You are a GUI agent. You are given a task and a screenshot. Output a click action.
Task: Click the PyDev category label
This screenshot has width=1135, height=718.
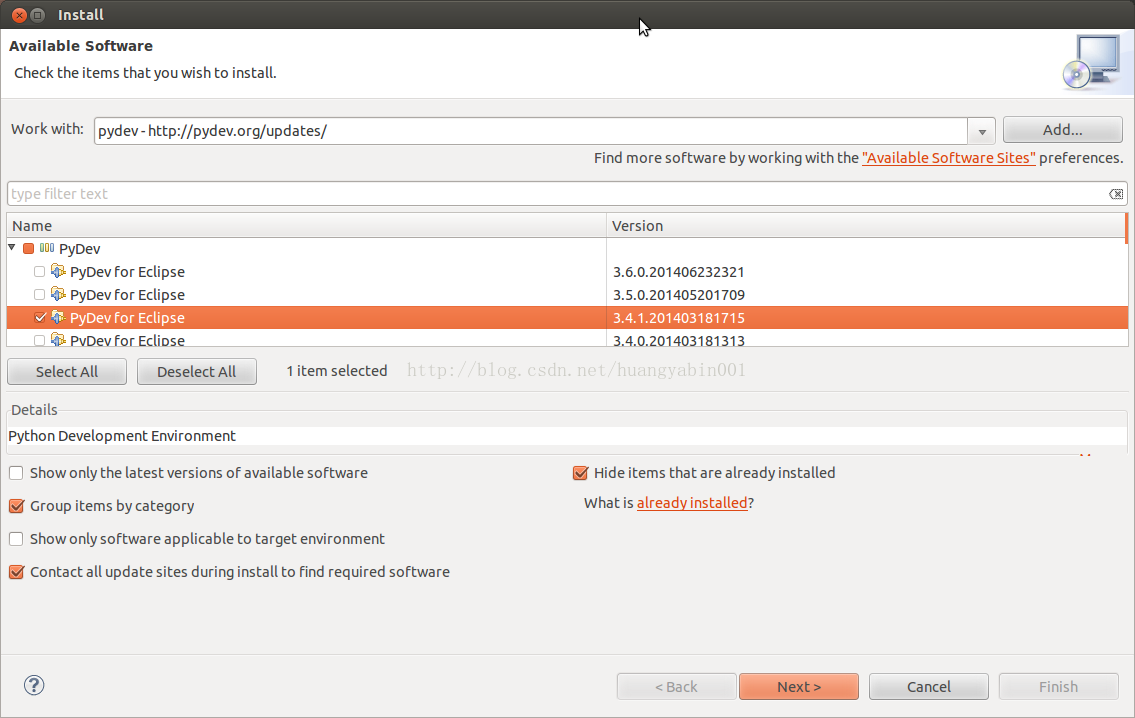80,249
